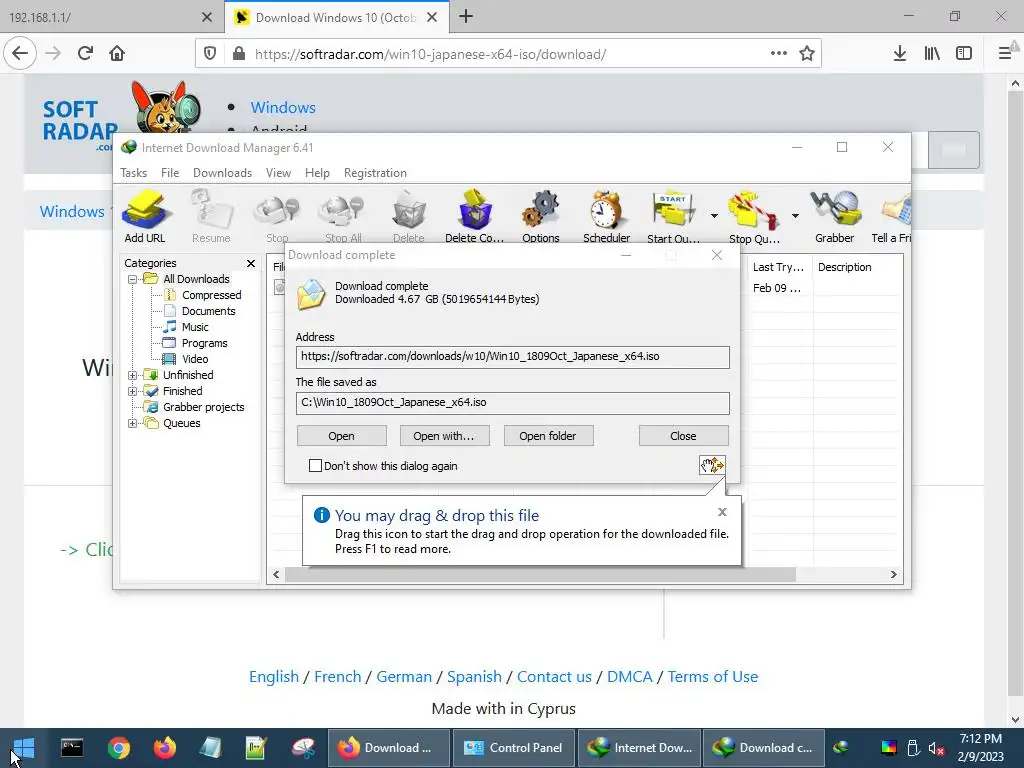Screen dimensions: 1024x768
Task: Open page actions three-dots menu
Action: (778, 53)
